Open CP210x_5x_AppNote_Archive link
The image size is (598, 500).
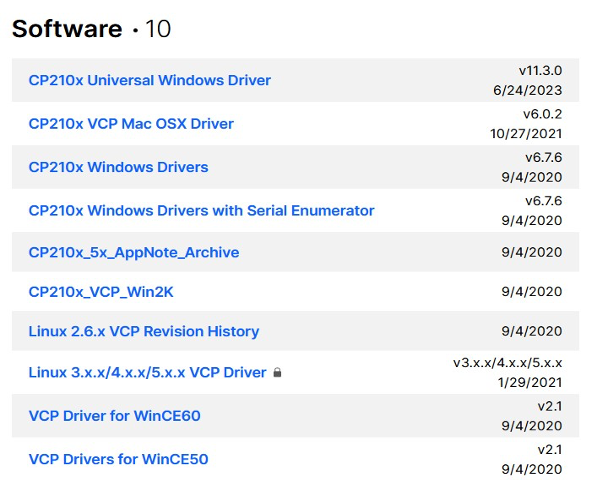tap(134, 252)
